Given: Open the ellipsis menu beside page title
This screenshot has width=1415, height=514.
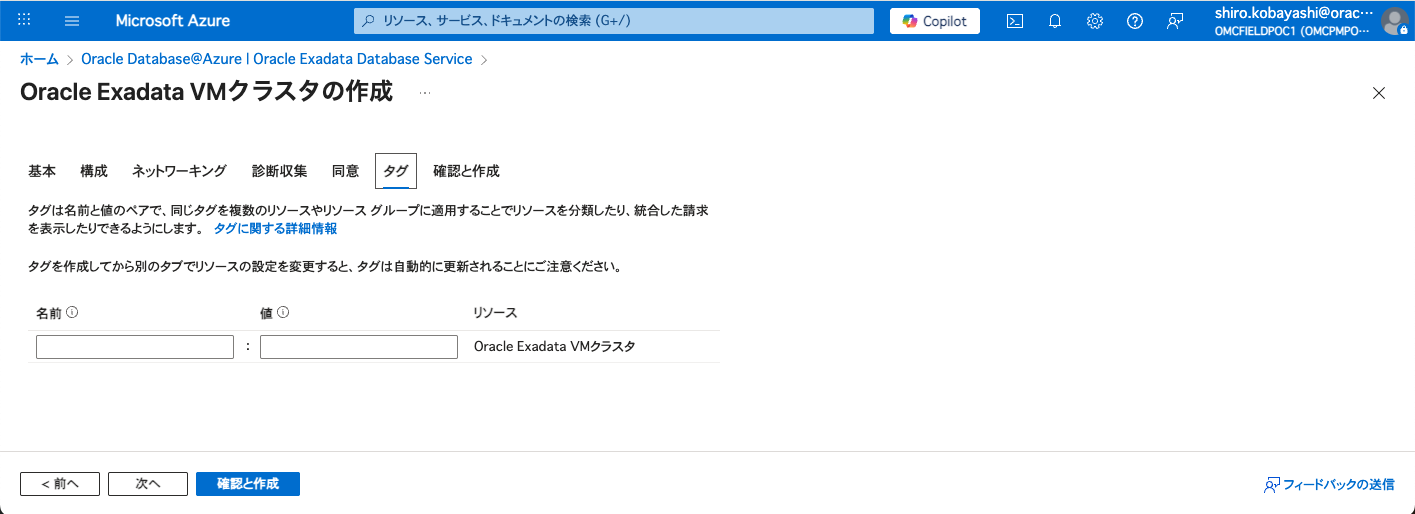Looking at the screenshot, I should [425, 92].
